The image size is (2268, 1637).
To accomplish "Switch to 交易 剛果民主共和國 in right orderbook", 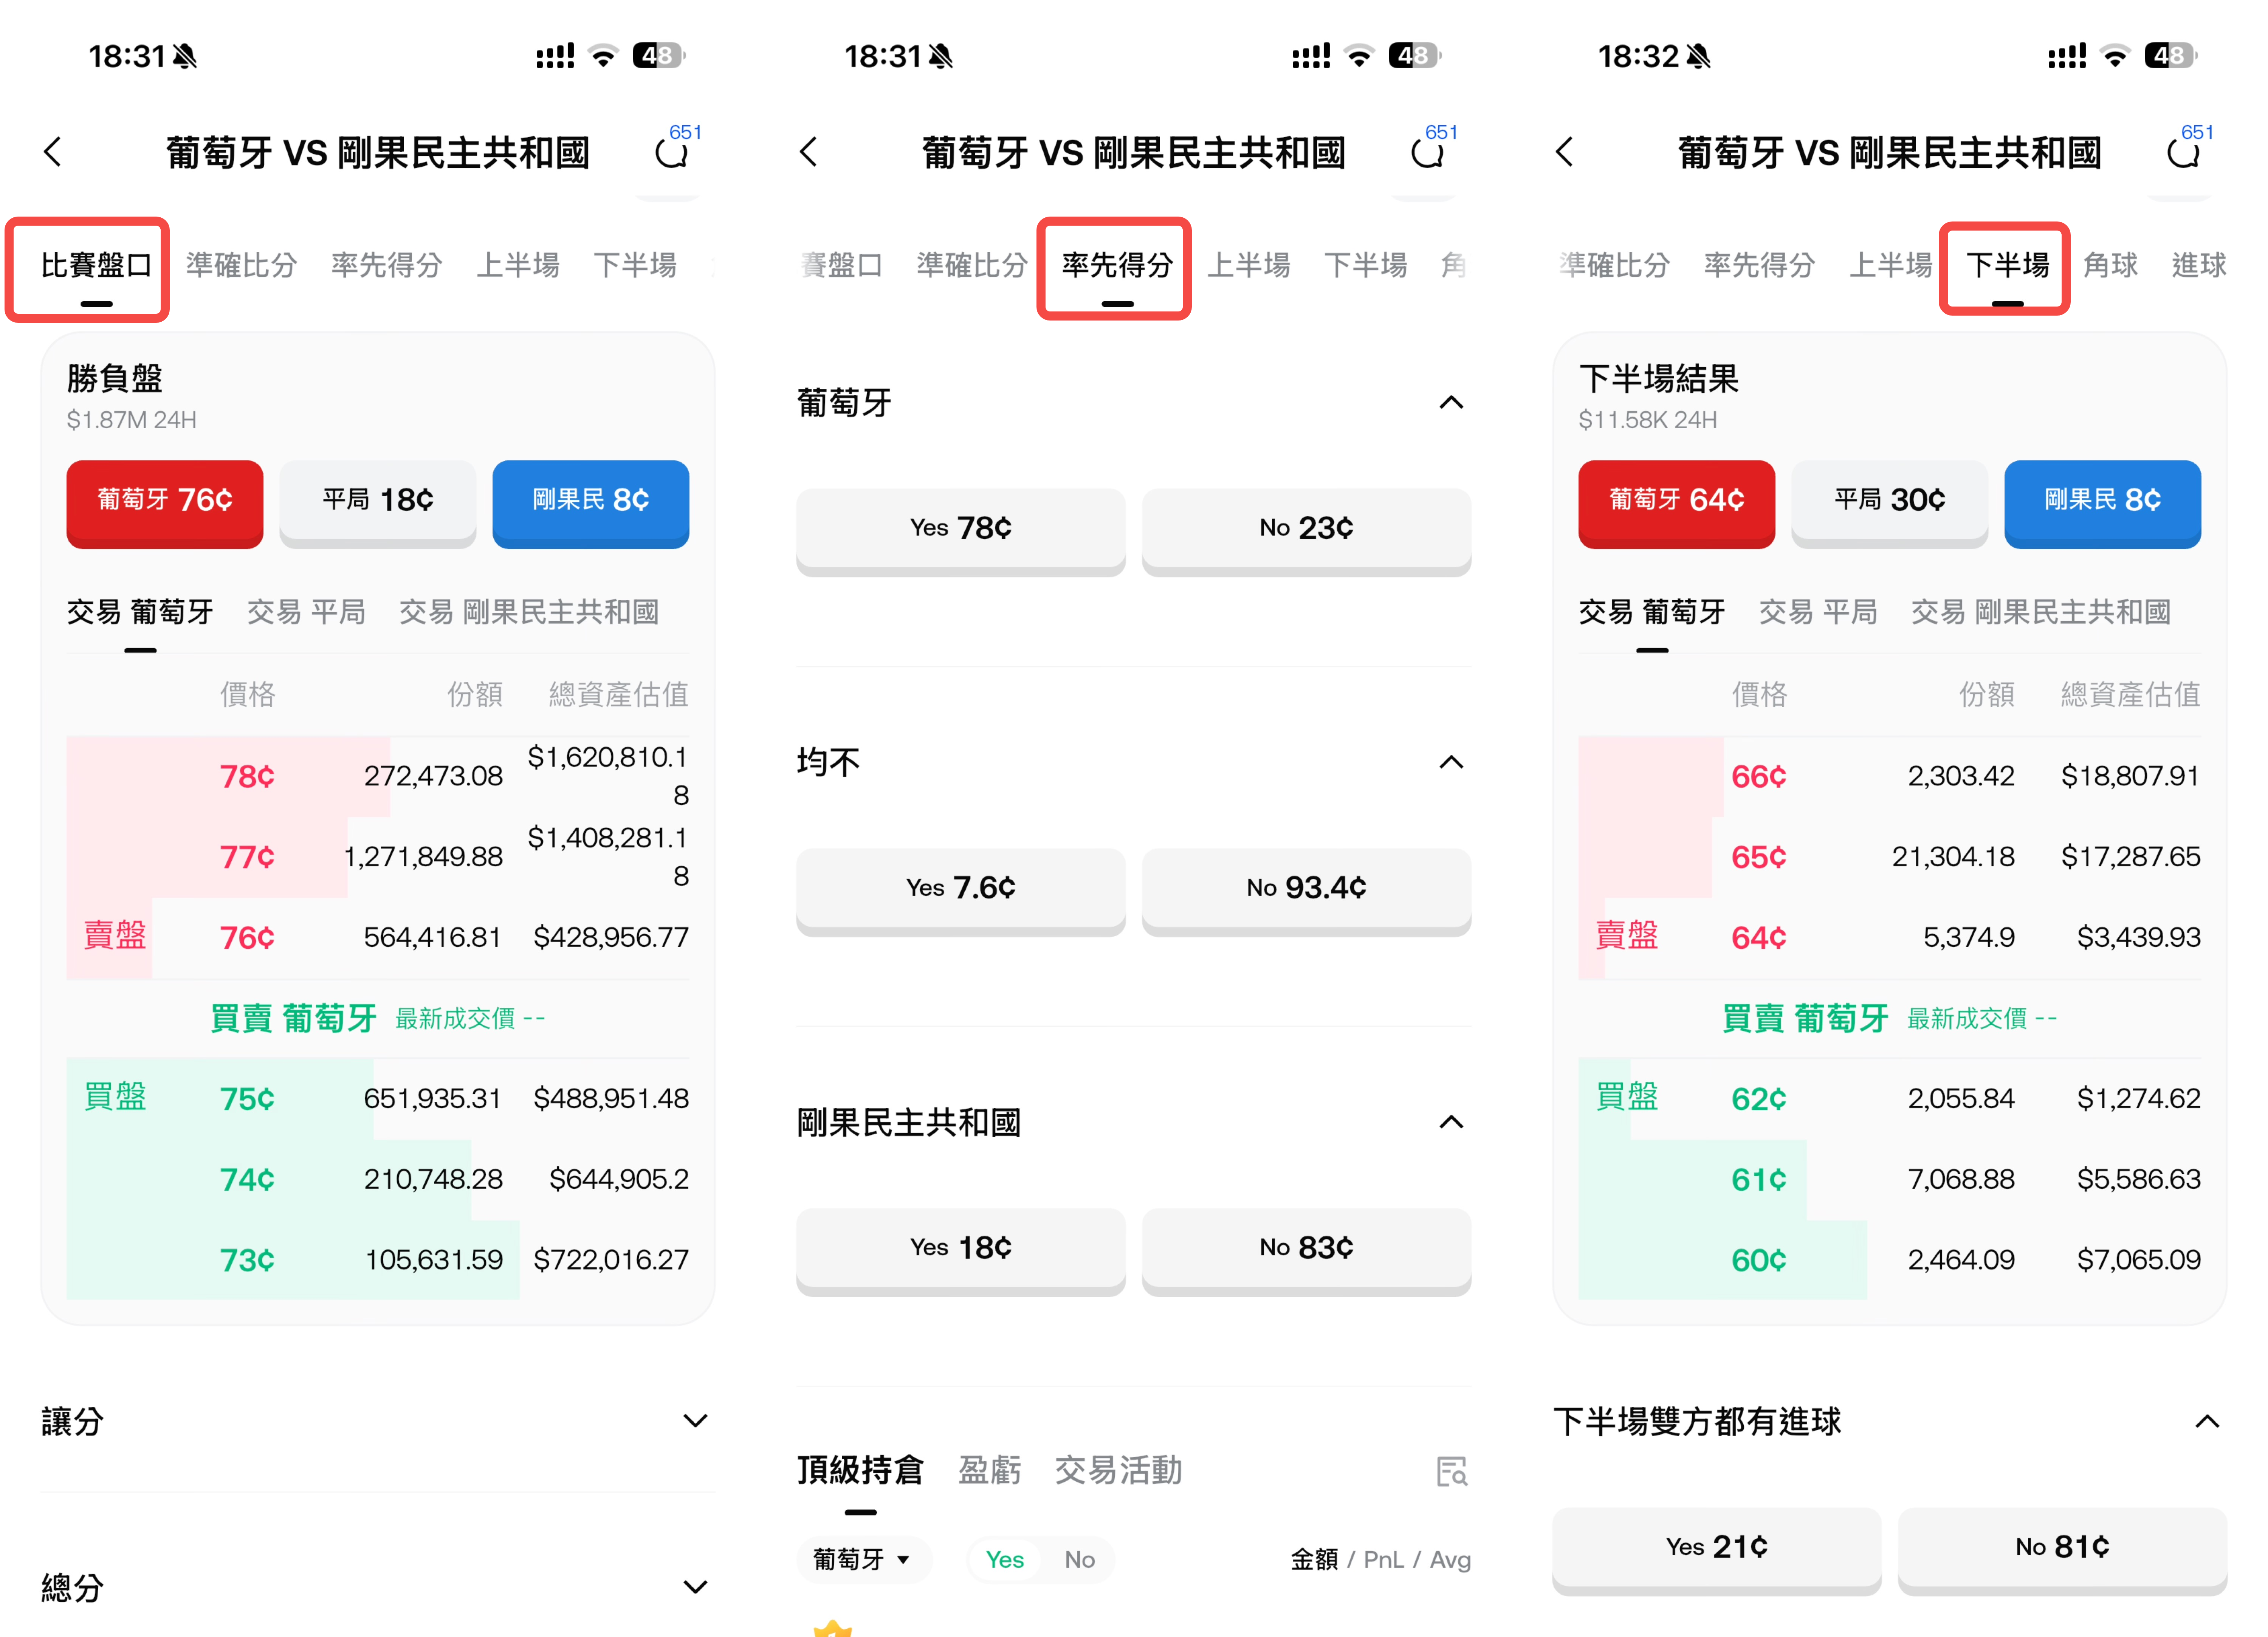I will 2041,612.
